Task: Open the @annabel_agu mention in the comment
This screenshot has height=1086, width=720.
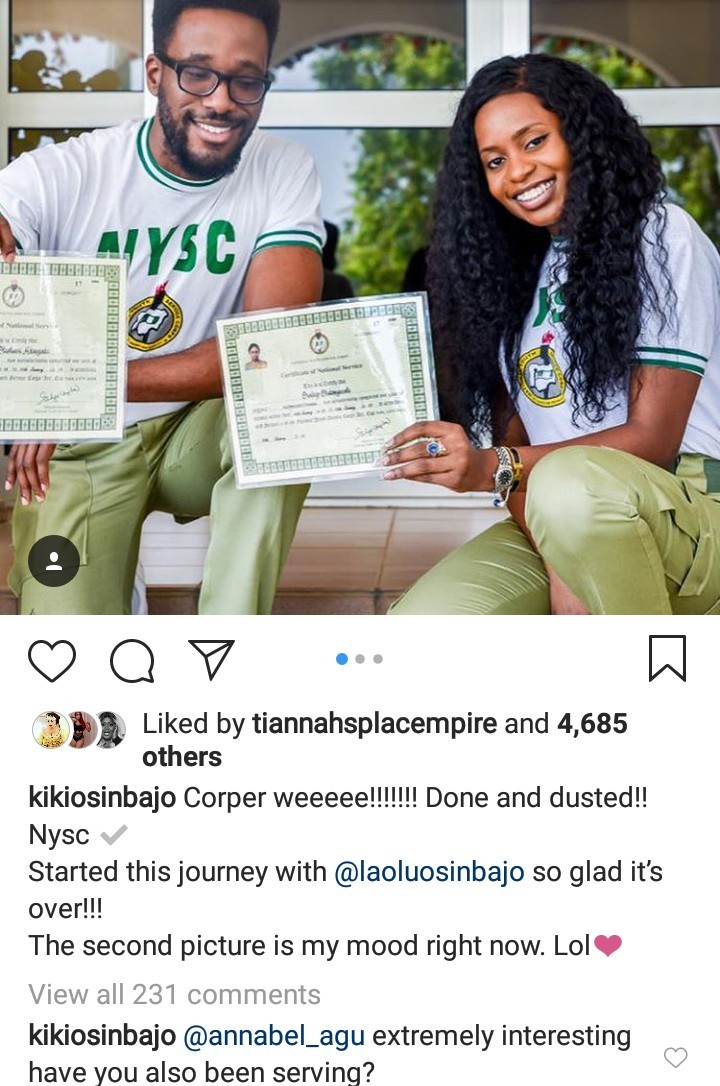Action: pyautogui.click(x=274, y=1037)
